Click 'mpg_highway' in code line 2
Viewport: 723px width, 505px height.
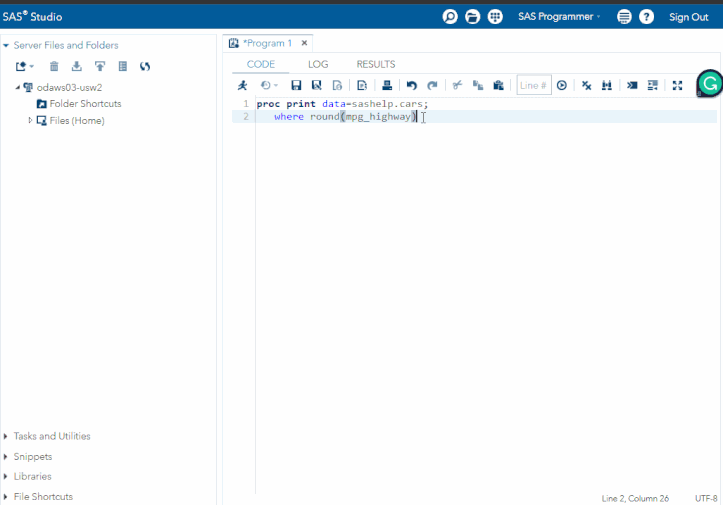pos(378,117)
